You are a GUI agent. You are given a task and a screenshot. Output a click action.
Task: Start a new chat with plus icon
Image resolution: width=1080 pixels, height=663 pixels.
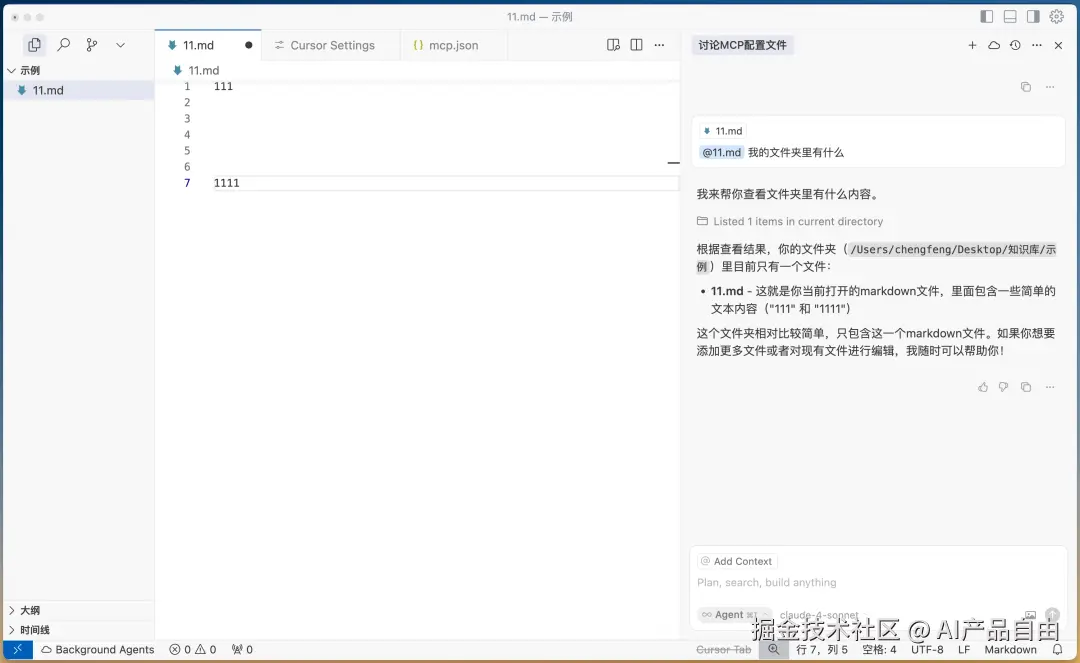[972, 45]
